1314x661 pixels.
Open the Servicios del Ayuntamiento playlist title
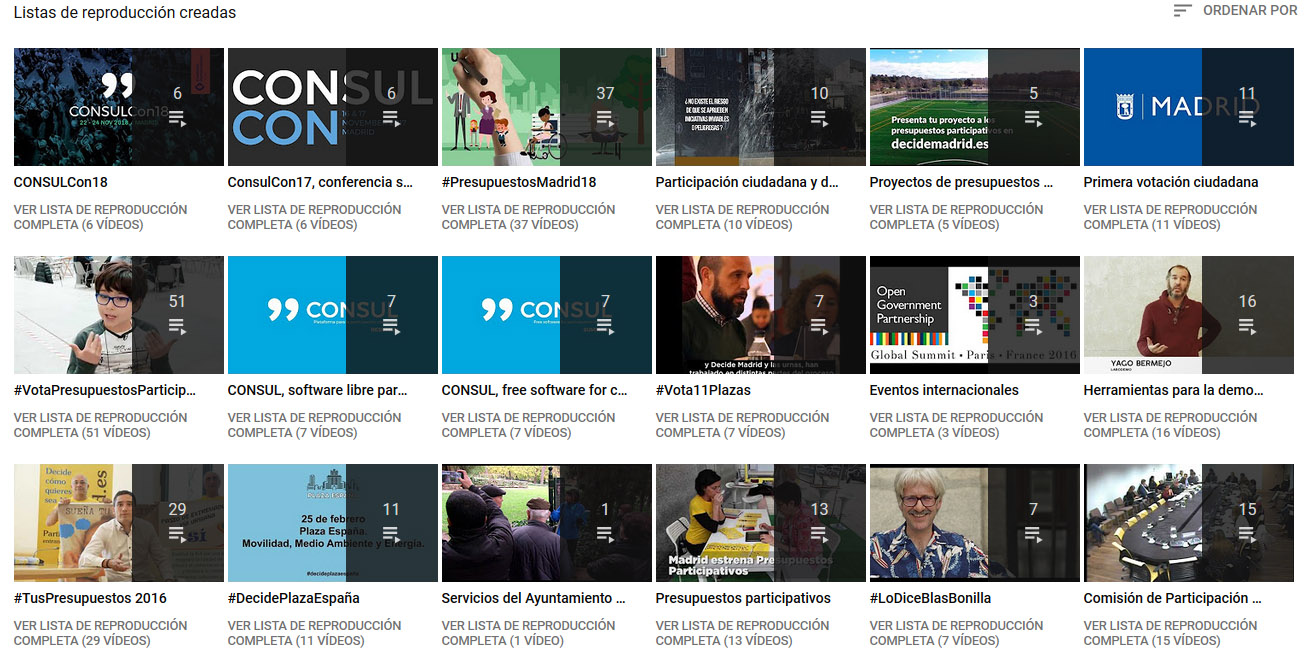point(534,598)
